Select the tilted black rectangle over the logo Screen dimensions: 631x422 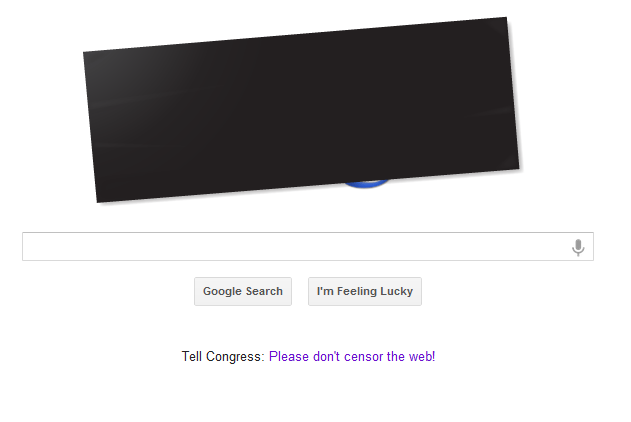coord(301,109)
